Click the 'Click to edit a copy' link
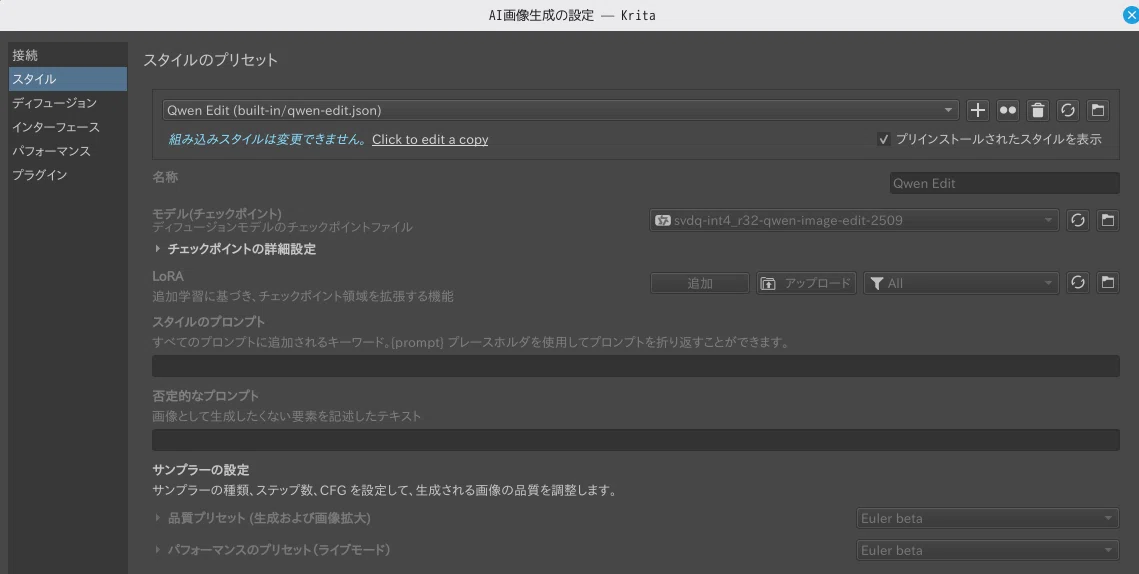The width and height of the screenshot is (1139, 574). (x=430, y=140)
